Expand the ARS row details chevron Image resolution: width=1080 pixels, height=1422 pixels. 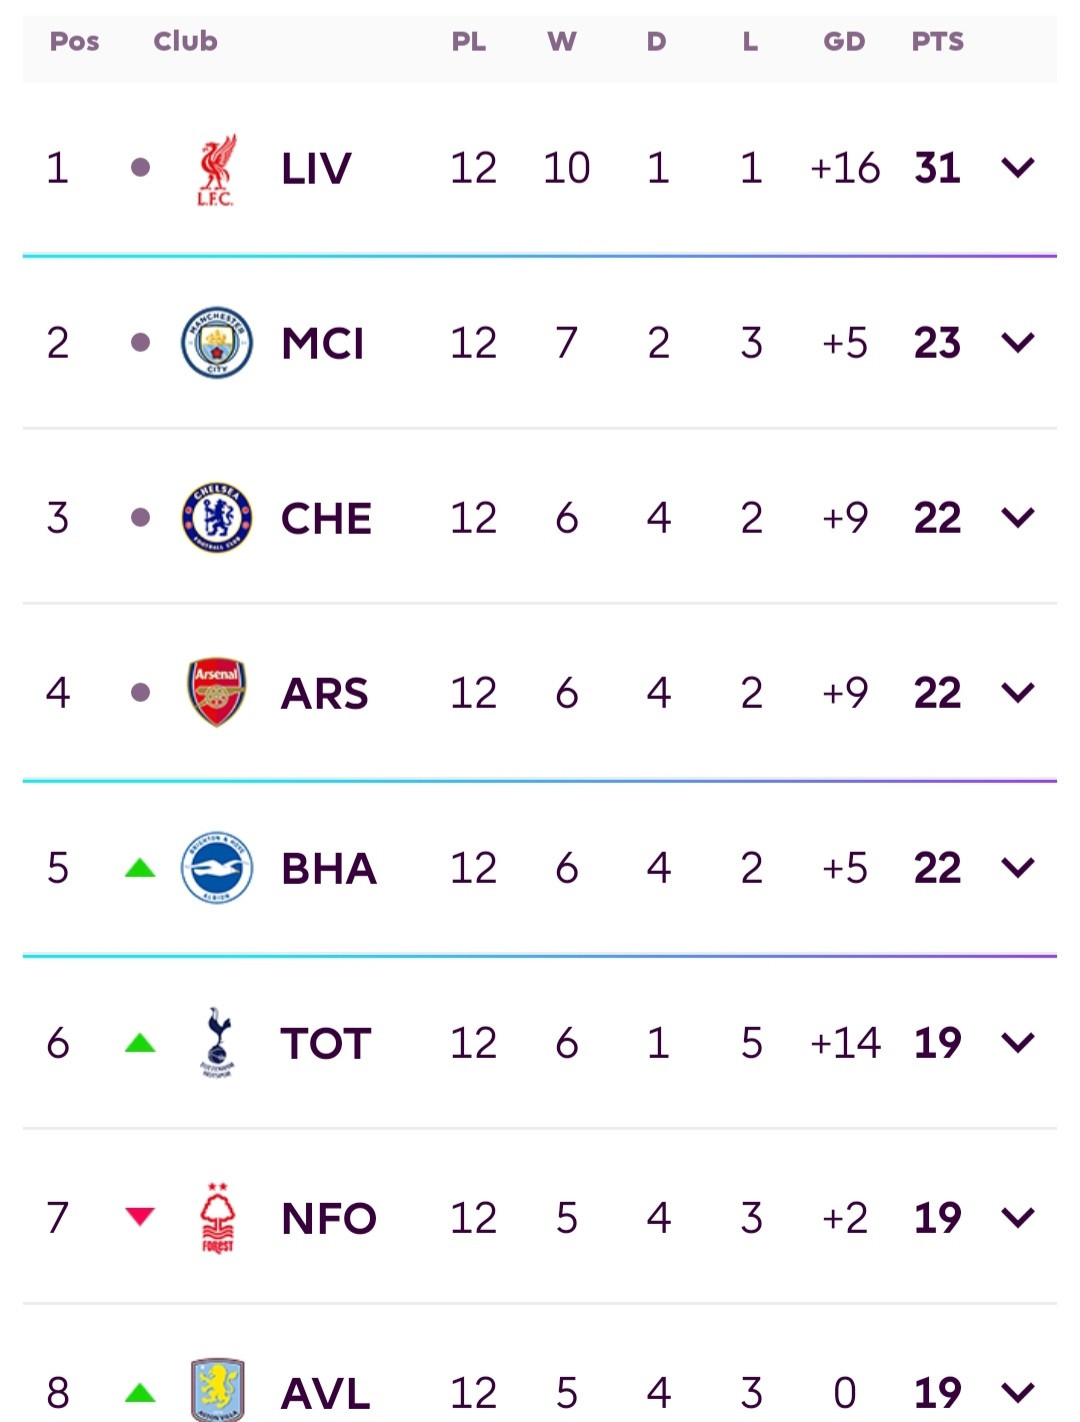tap(1017, 693)
